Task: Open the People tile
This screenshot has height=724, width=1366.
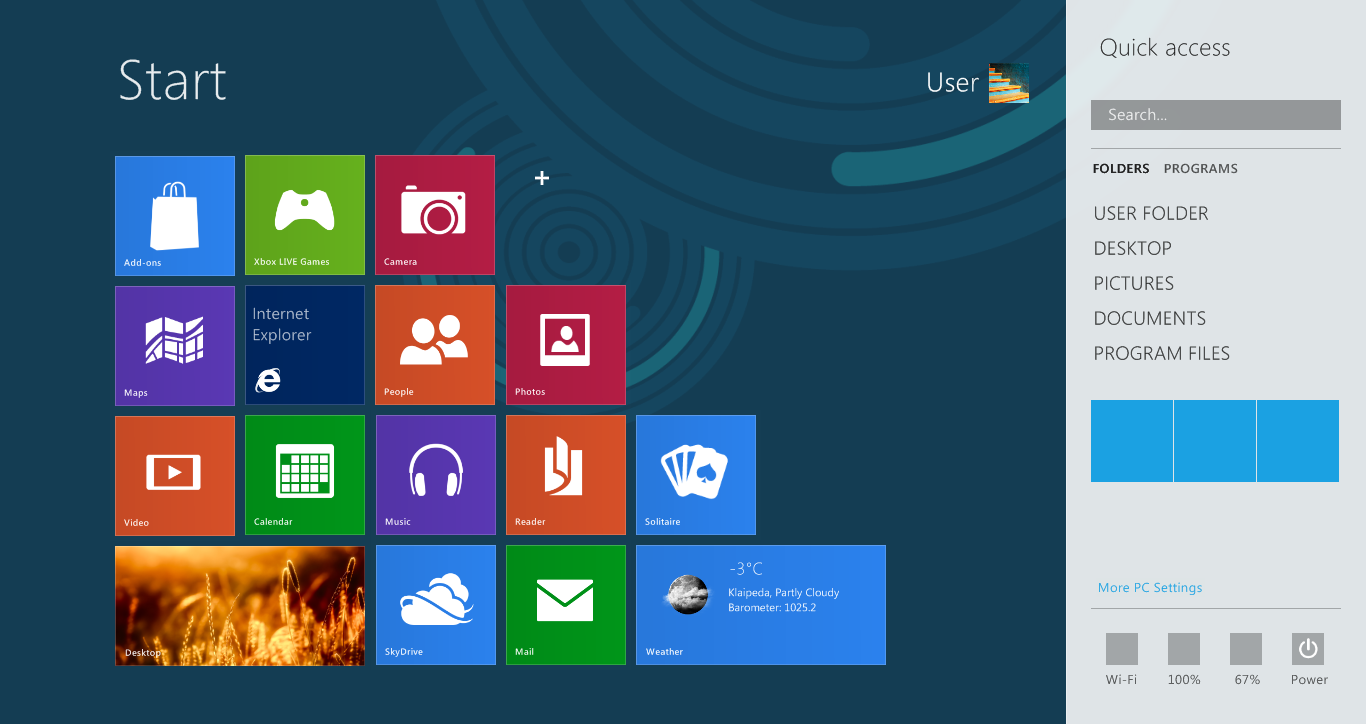Action: pyautogui.click(x=435, y=345)
